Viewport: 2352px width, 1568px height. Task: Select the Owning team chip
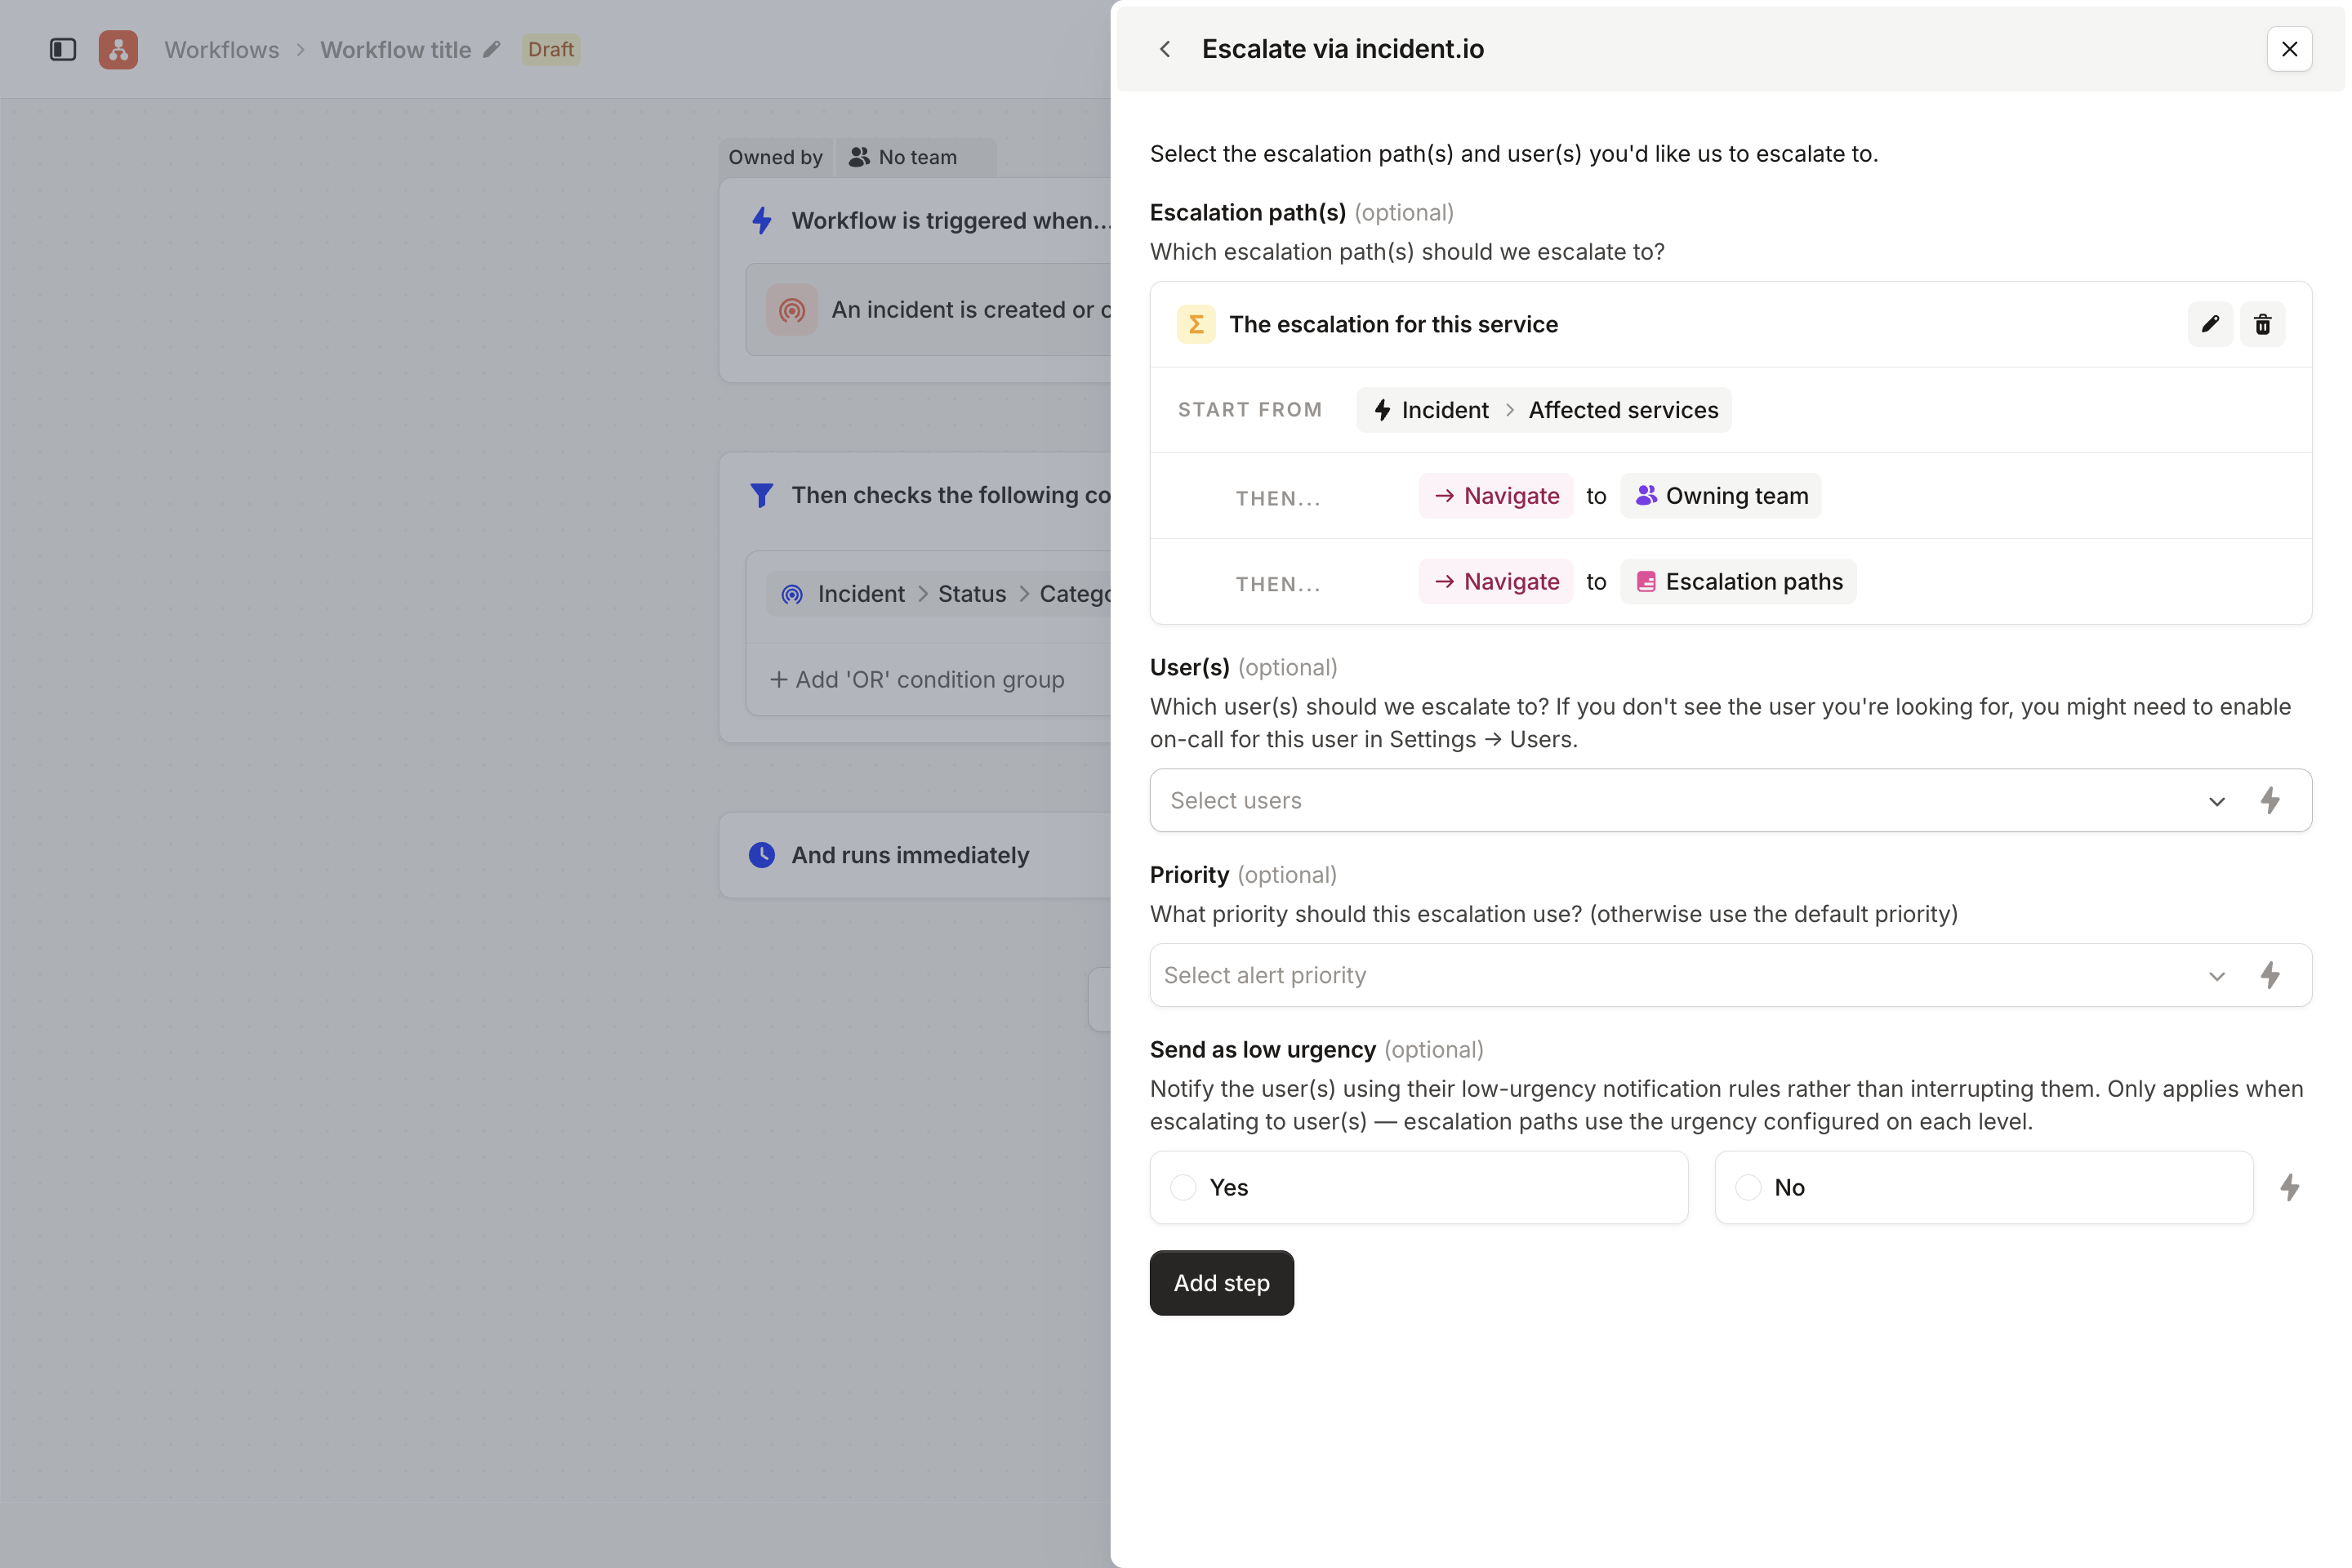pos(1721,496)
